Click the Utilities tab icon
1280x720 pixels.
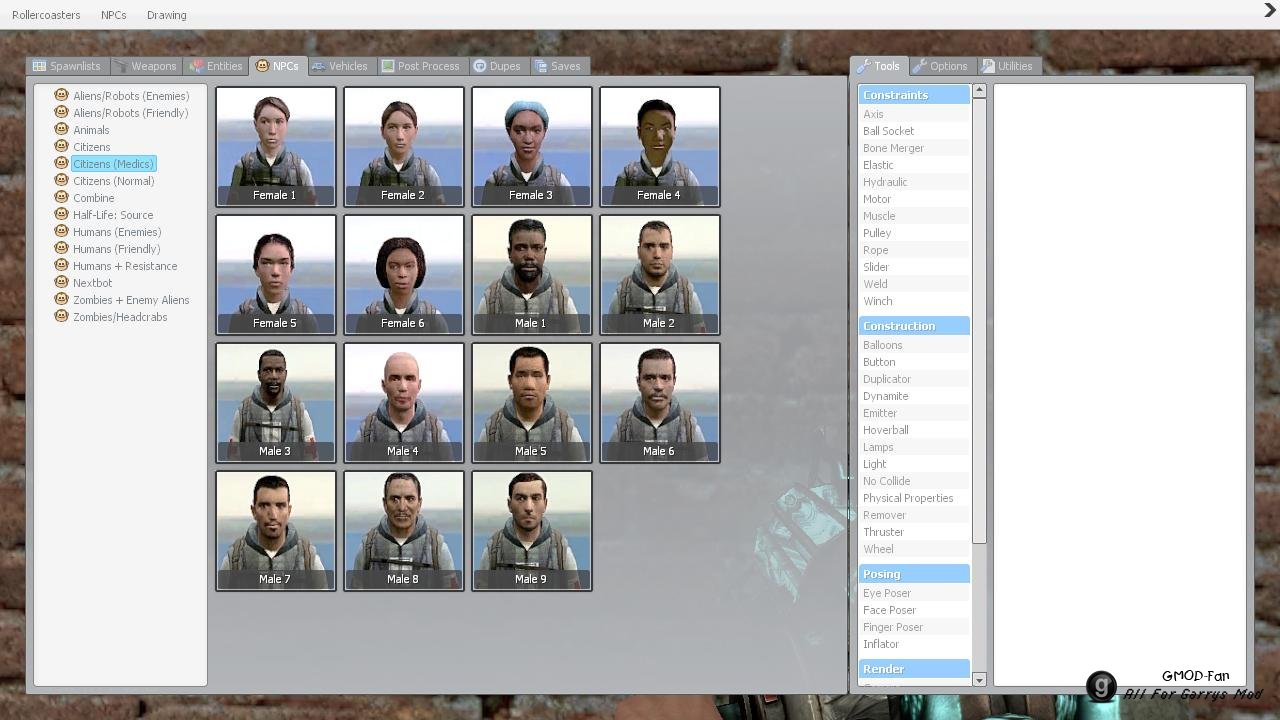pyautogui.click(x=988, y=66)
